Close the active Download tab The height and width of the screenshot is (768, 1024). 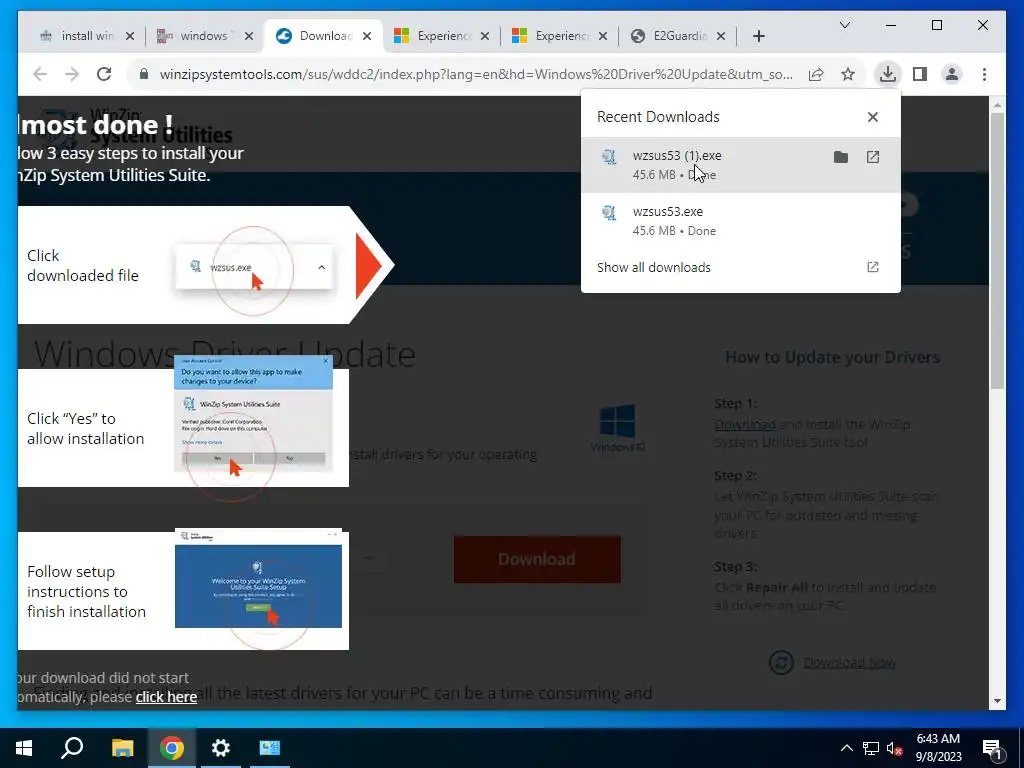pyautogui.click(x=367, y=36)
